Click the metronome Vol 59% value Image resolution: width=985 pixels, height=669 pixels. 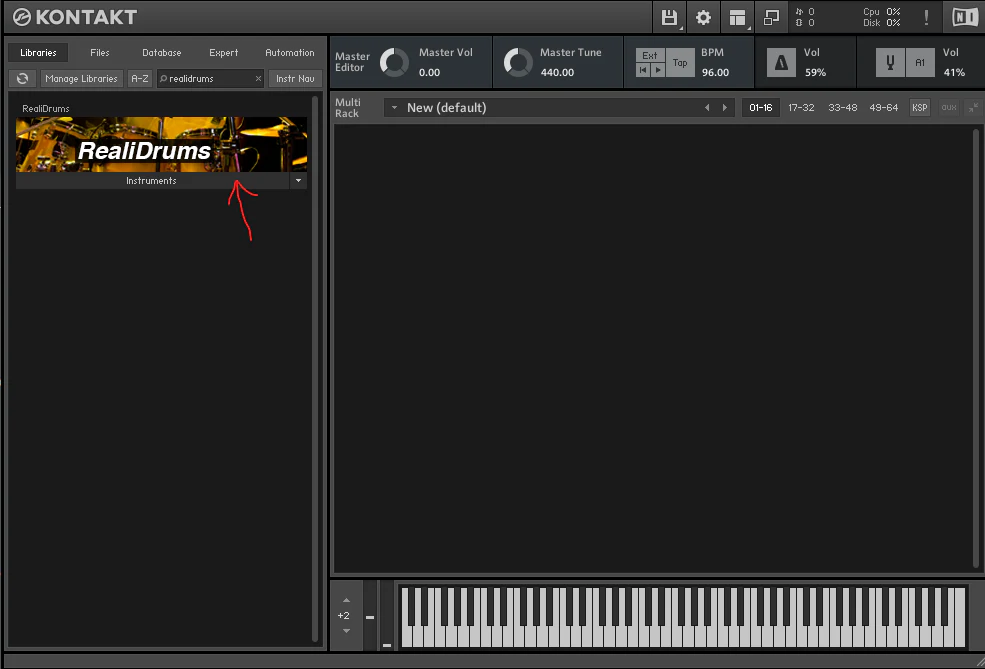point(815,72)
